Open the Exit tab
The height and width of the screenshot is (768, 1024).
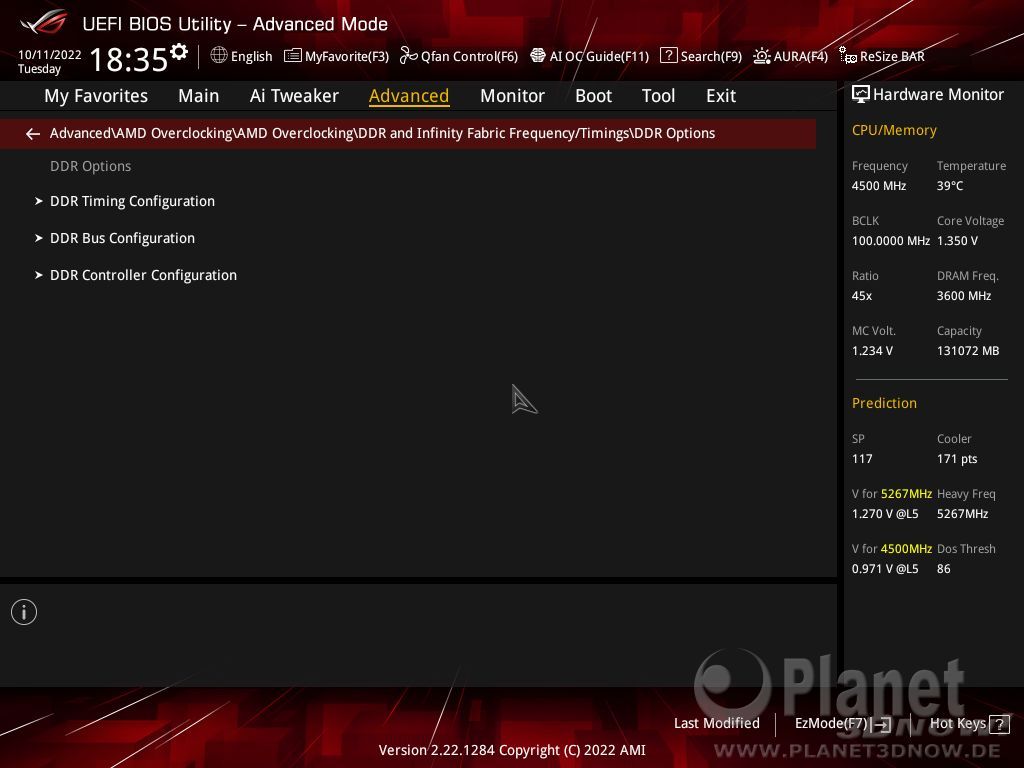click(721, 96)
